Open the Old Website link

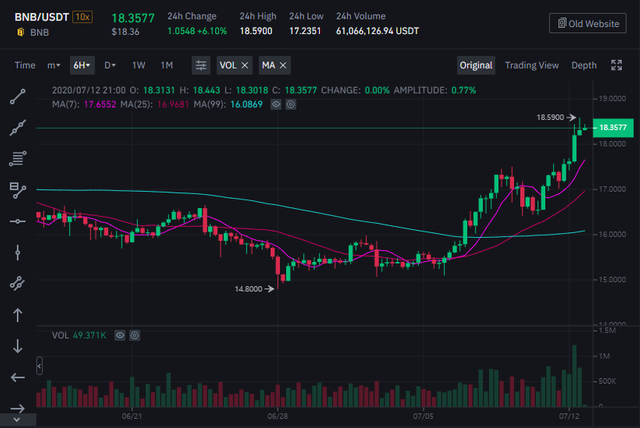click(588, 24)
